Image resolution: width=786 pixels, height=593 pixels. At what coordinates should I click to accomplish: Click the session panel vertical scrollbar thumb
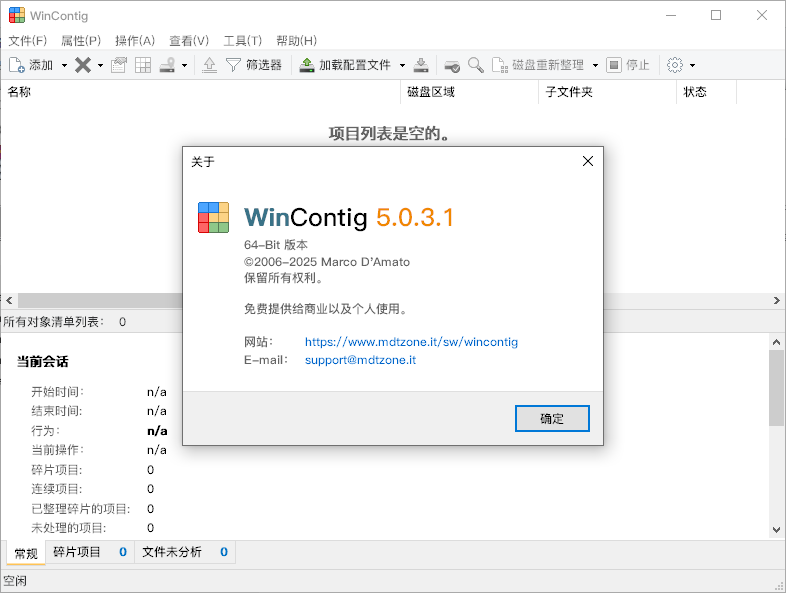(776, 388)
